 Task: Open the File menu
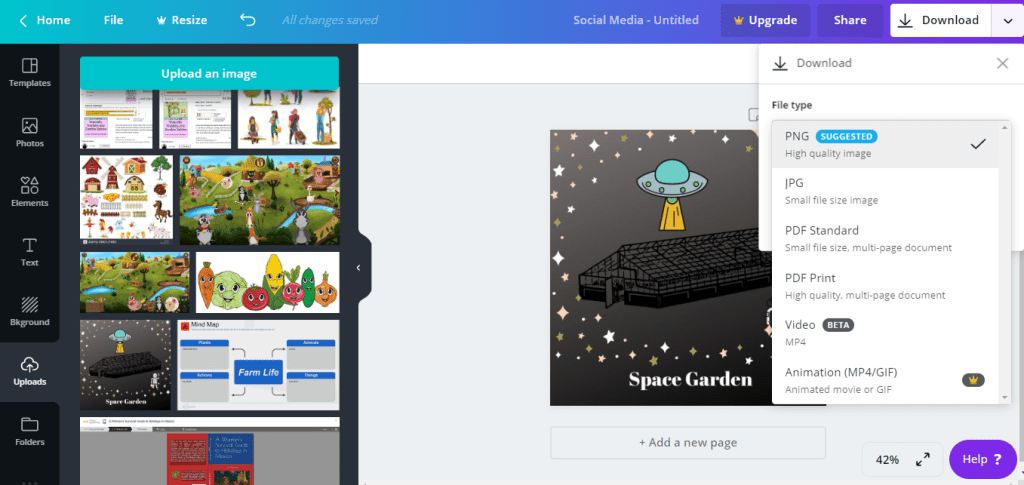(113, 20)
